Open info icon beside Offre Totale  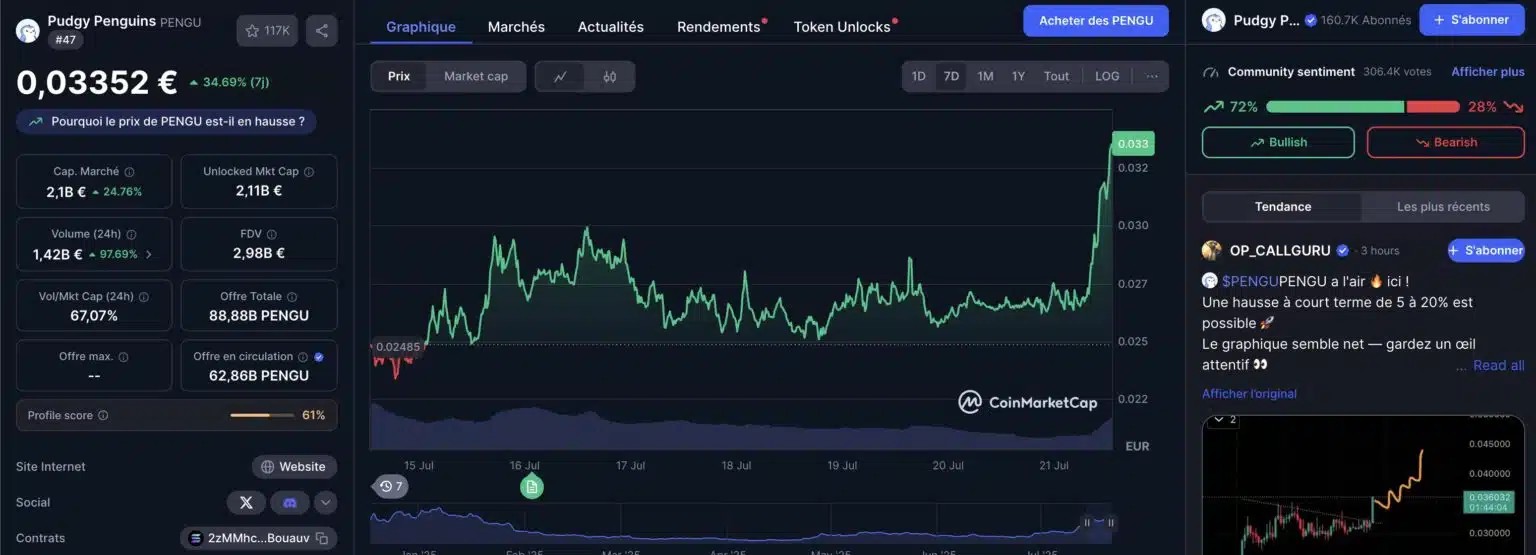point(292,297)
